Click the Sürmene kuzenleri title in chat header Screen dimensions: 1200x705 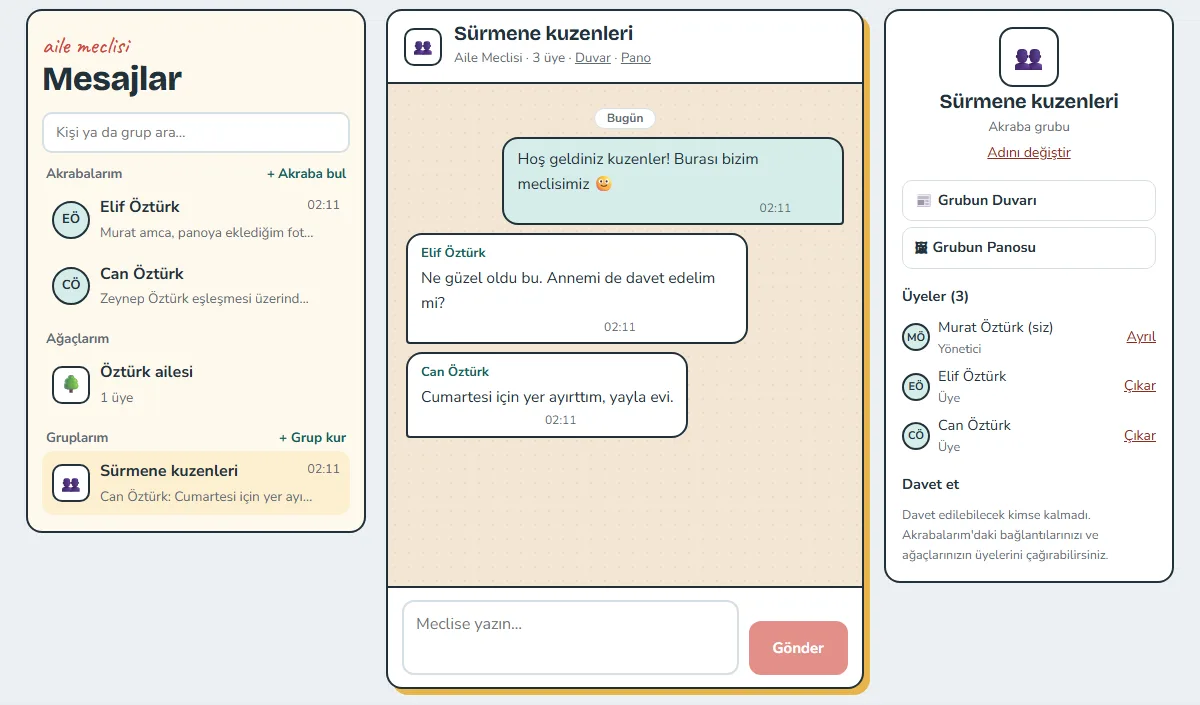tap(543, 34)
